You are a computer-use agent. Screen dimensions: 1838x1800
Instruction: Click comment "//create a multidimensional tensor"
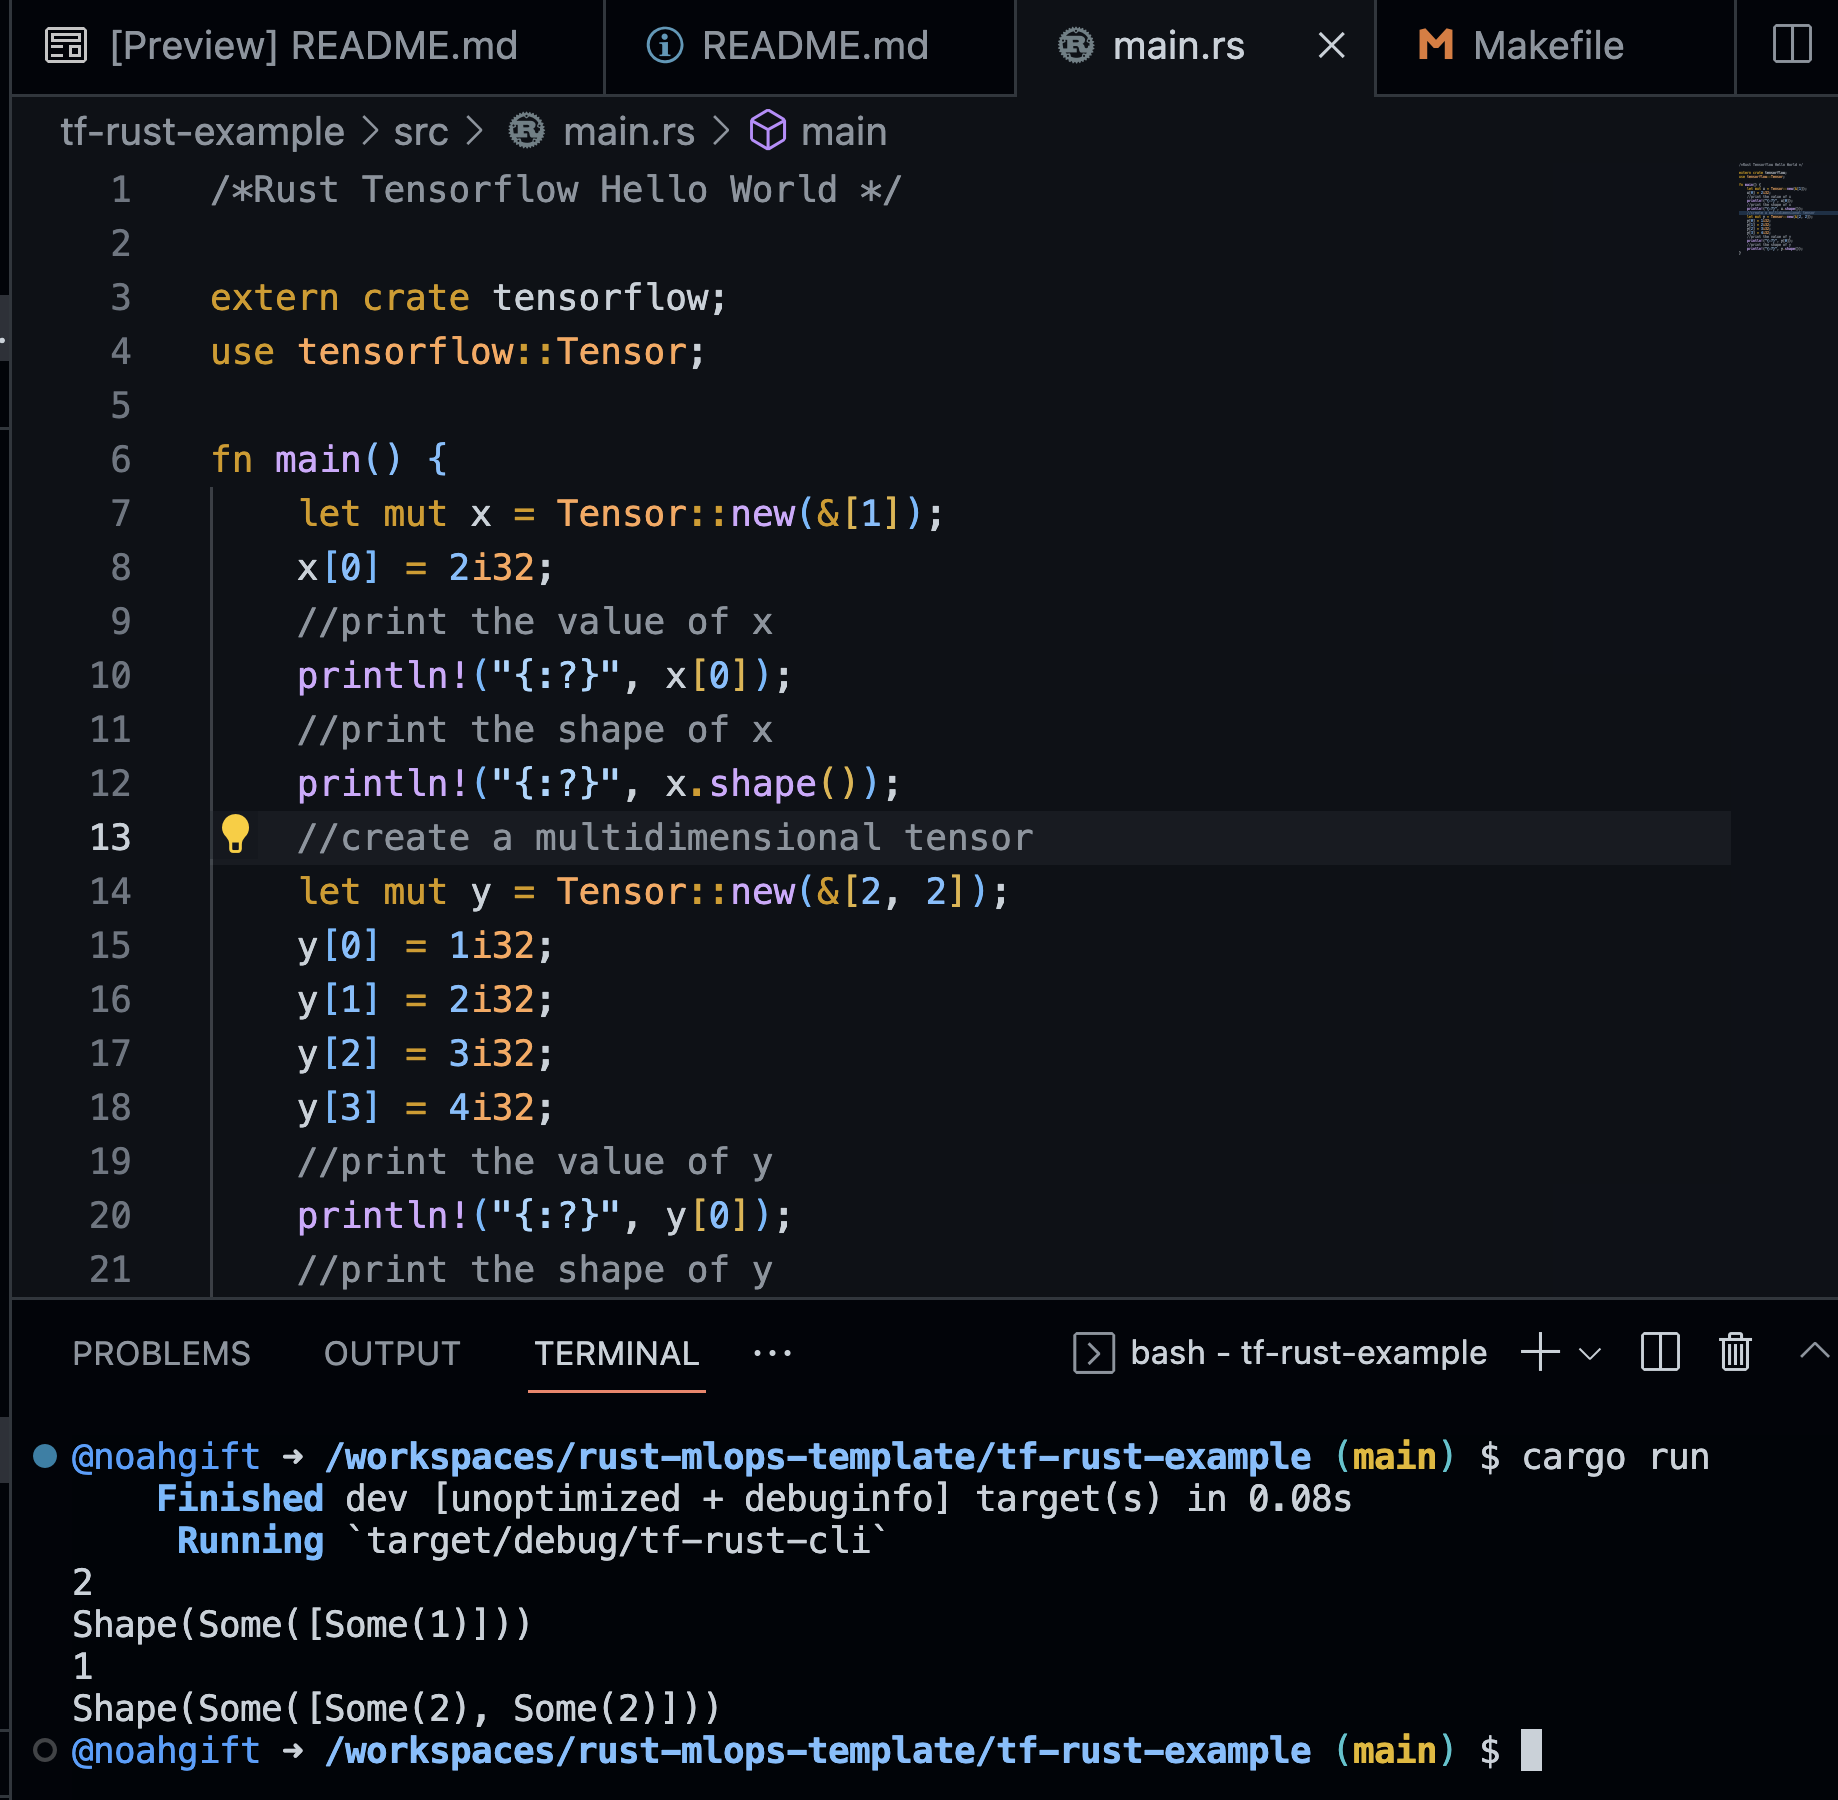pyautogui.click(x=665, y=838)
